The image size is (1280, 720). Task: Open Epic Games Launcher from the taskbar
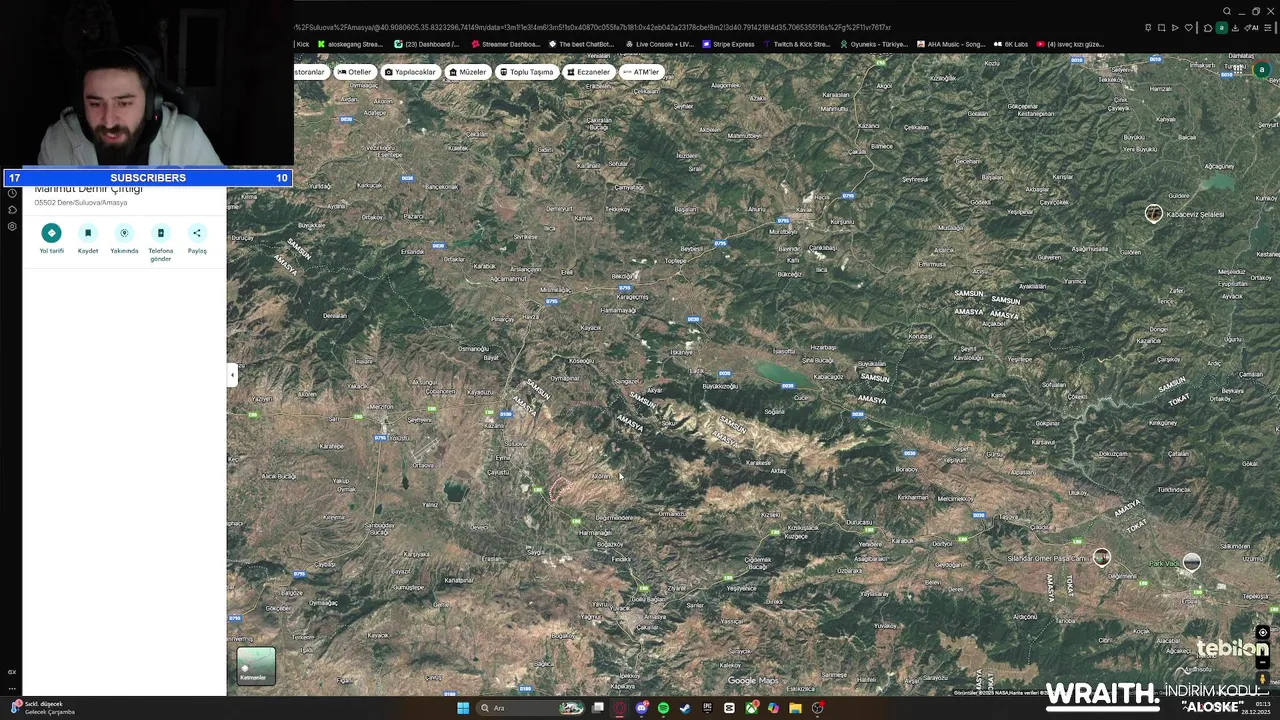(707, 708)
